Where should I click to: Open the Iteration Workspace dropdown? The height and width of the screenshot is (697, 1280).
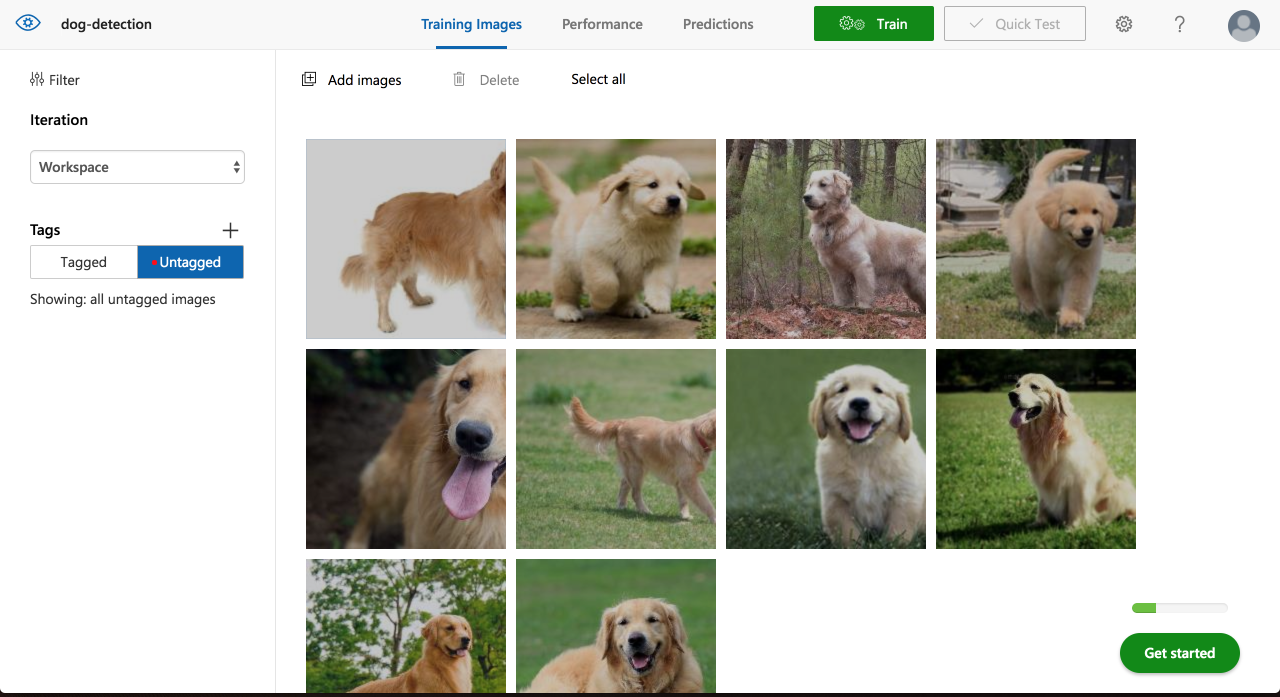(x=137, y=167)
